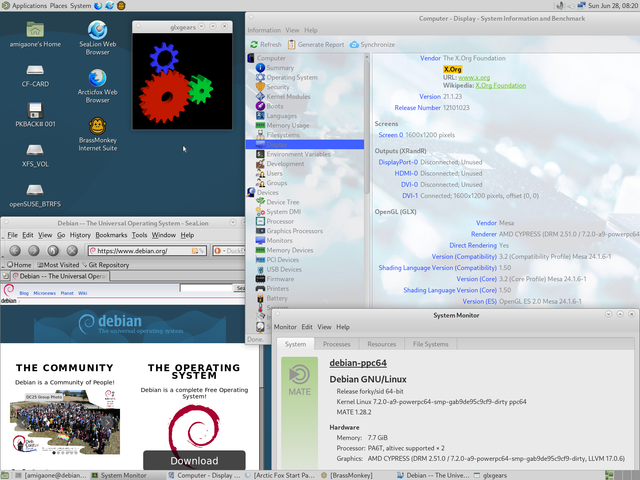Click SeaLion back navigation button
The height and width of the screenshot is (480, 640).
(x=15, y=250)
